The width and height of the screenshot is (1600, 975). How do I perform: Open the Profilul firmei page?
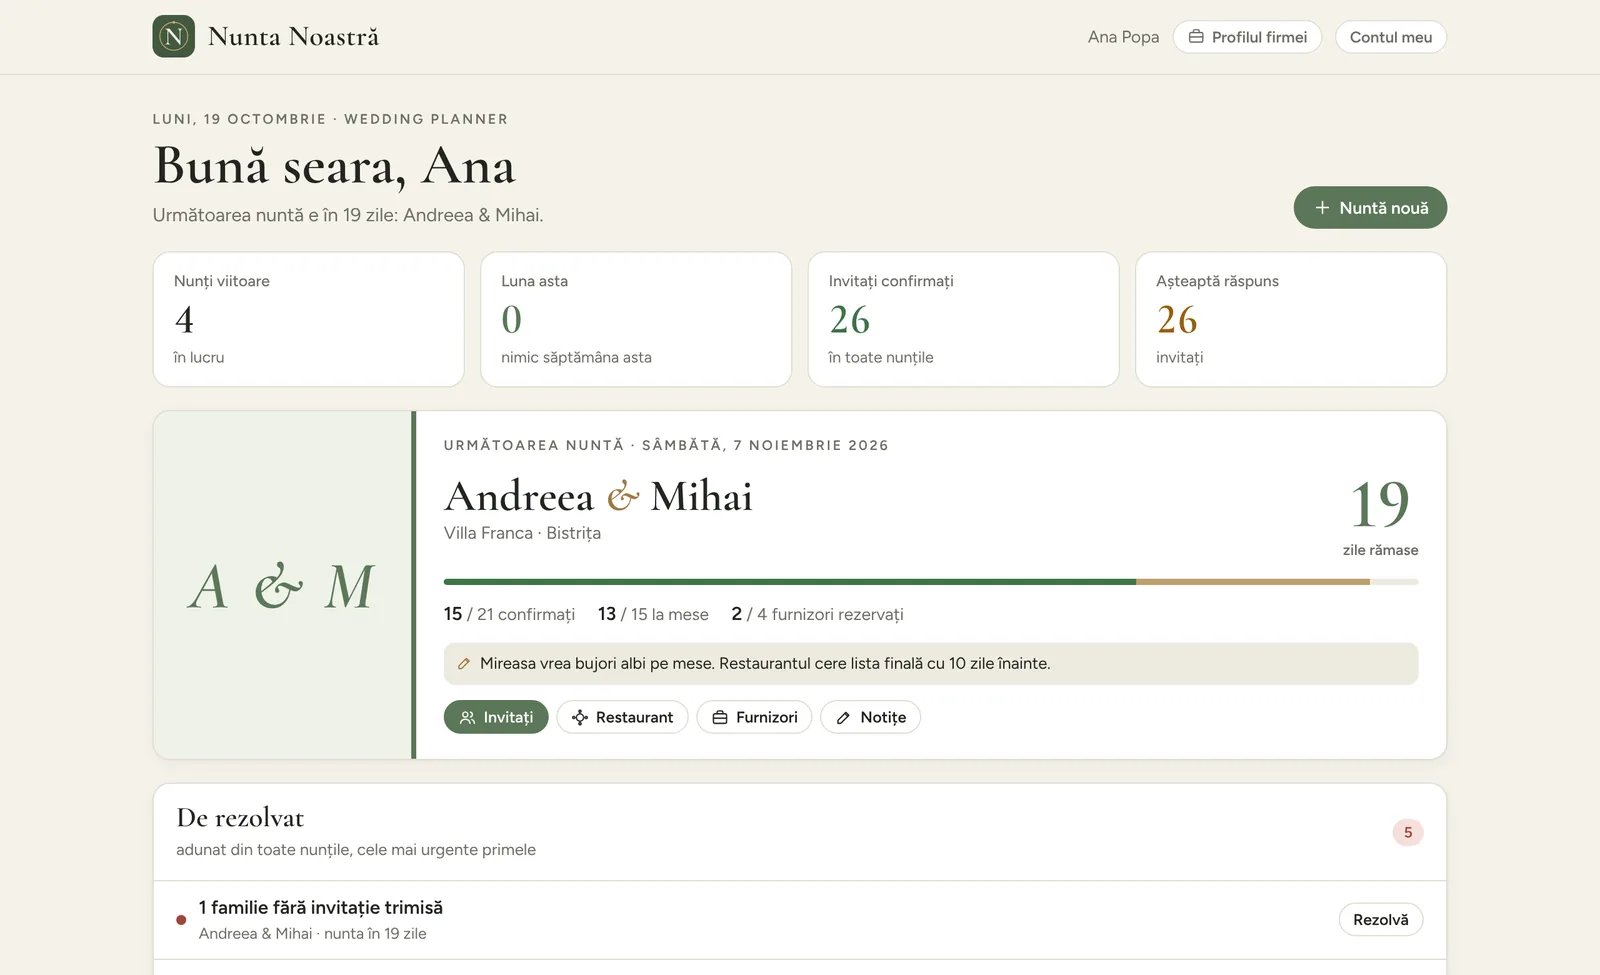pyautogui.click(x=1247, y=37)
